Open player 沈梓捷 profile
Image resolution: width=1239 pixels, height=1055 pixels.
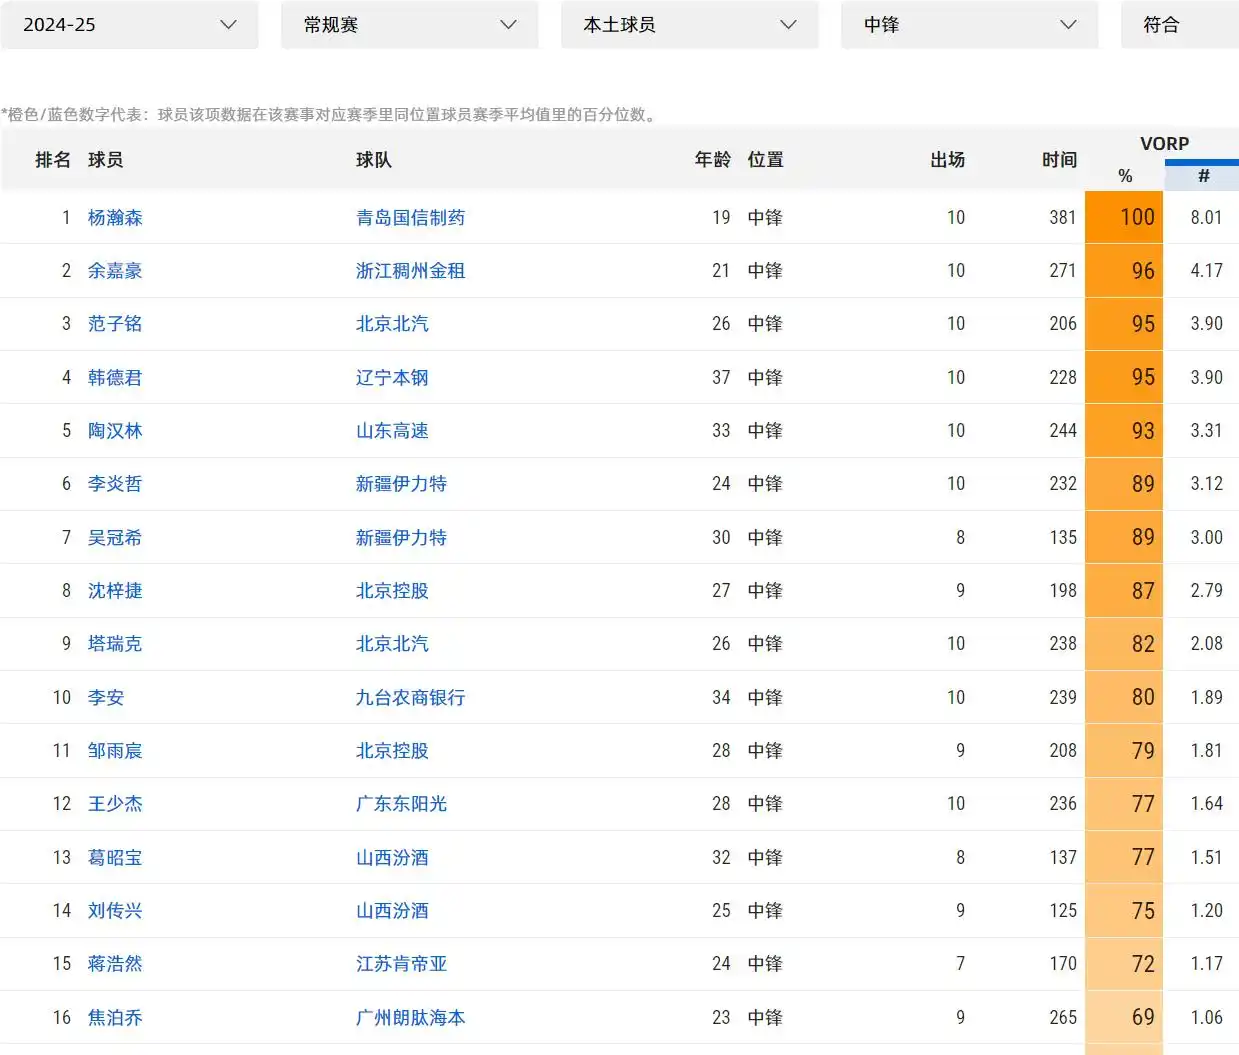click(x=115, y=591)
